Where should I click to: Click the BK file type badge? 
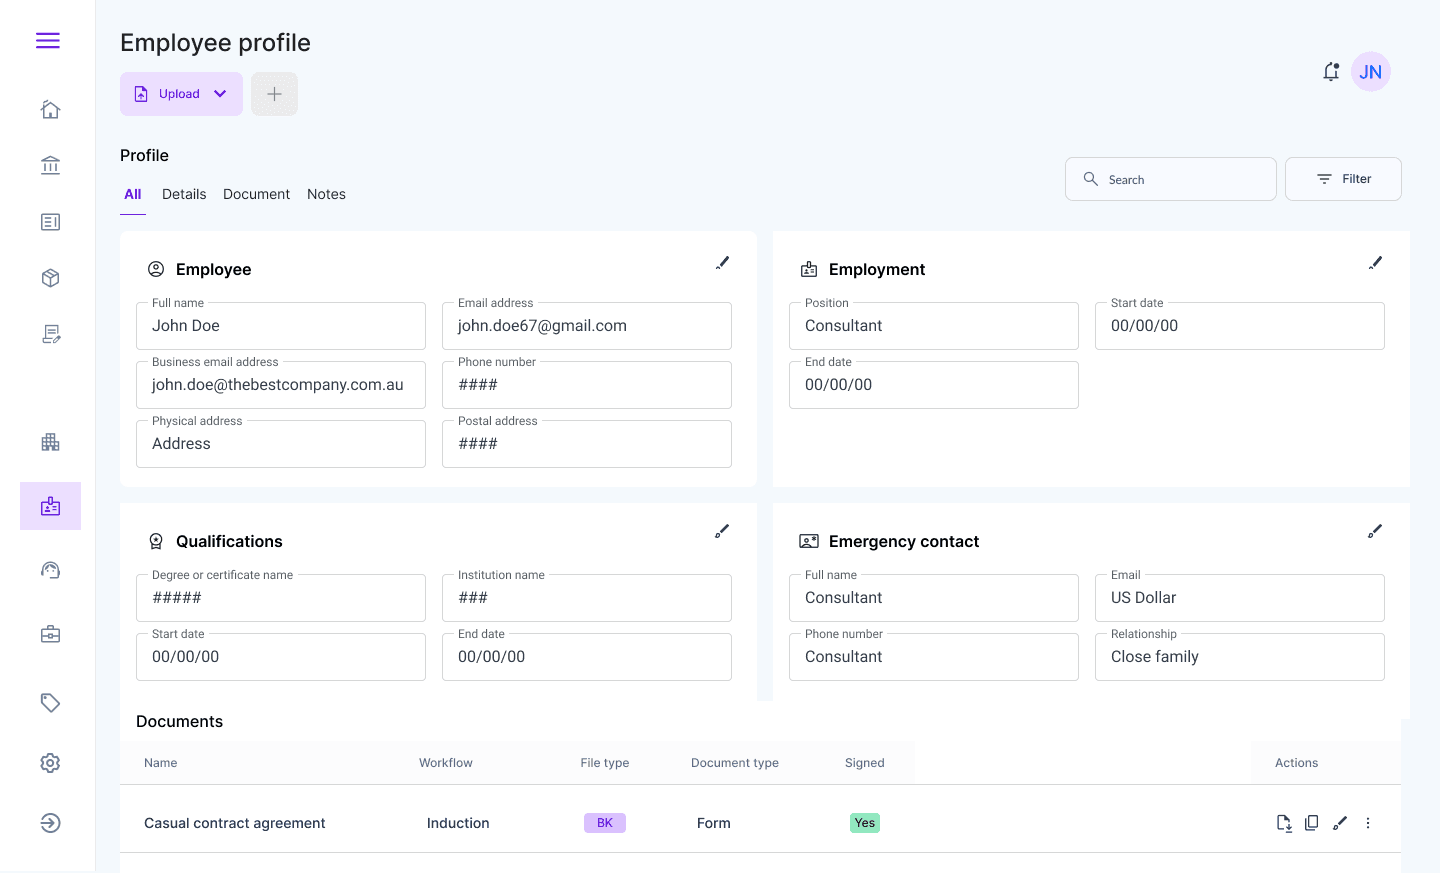pos(605,823)
